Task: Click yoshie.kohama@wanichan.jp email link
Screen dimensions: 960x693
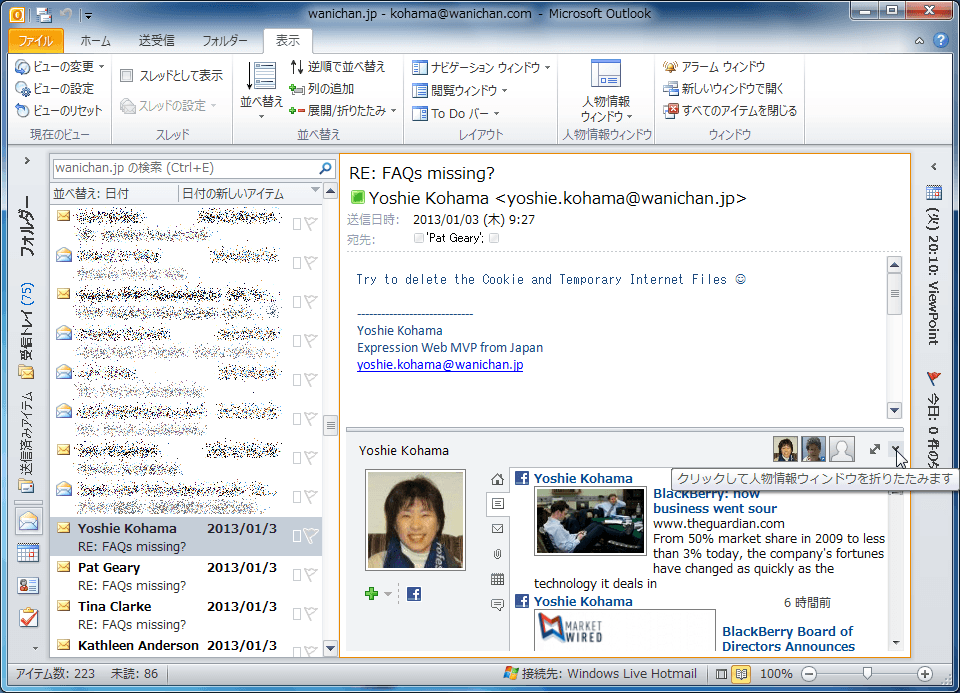Action: pos(440,365)
